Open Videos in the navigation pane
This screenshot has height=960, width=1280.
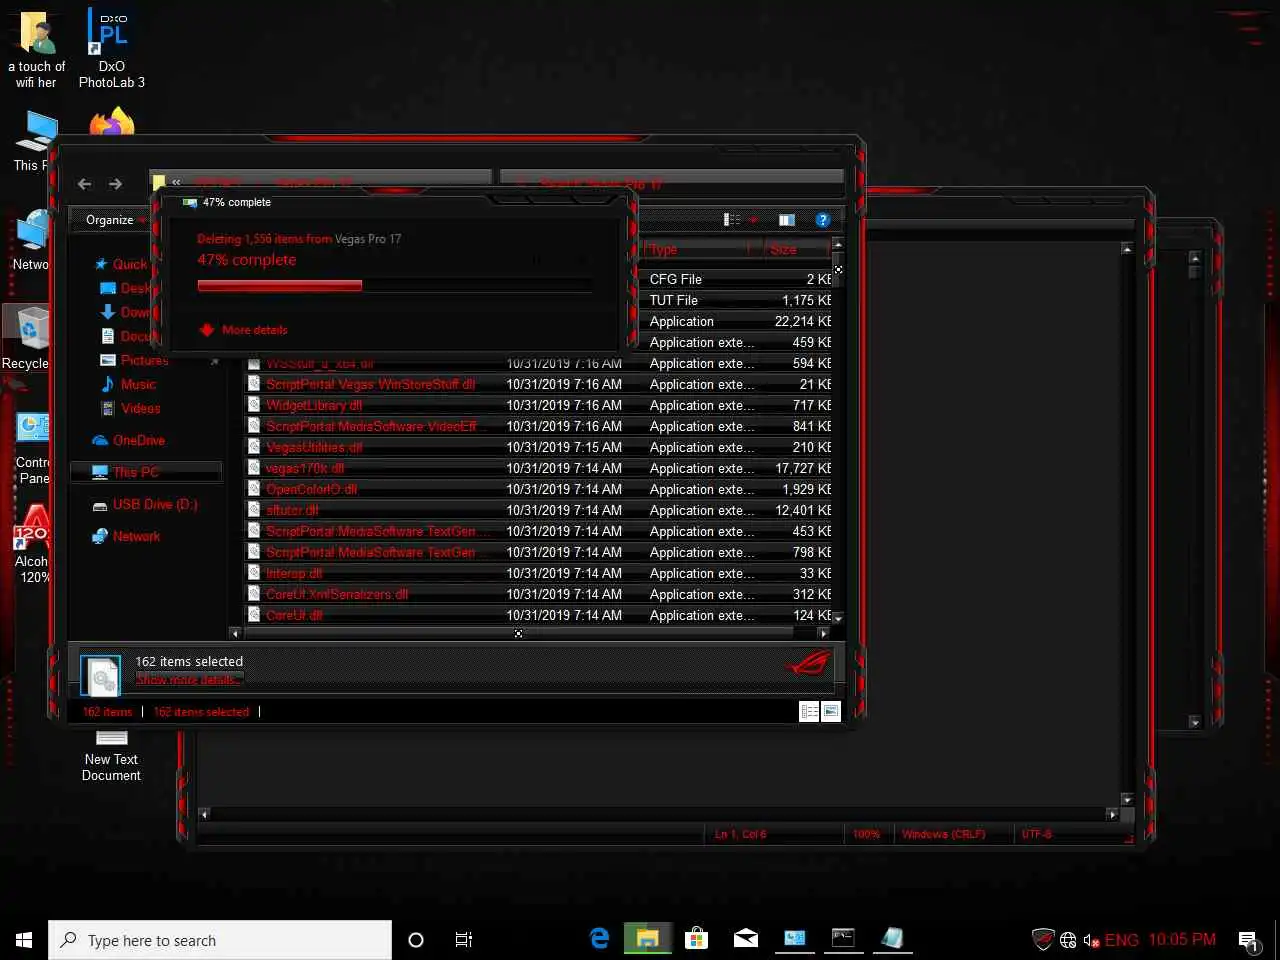140,408
